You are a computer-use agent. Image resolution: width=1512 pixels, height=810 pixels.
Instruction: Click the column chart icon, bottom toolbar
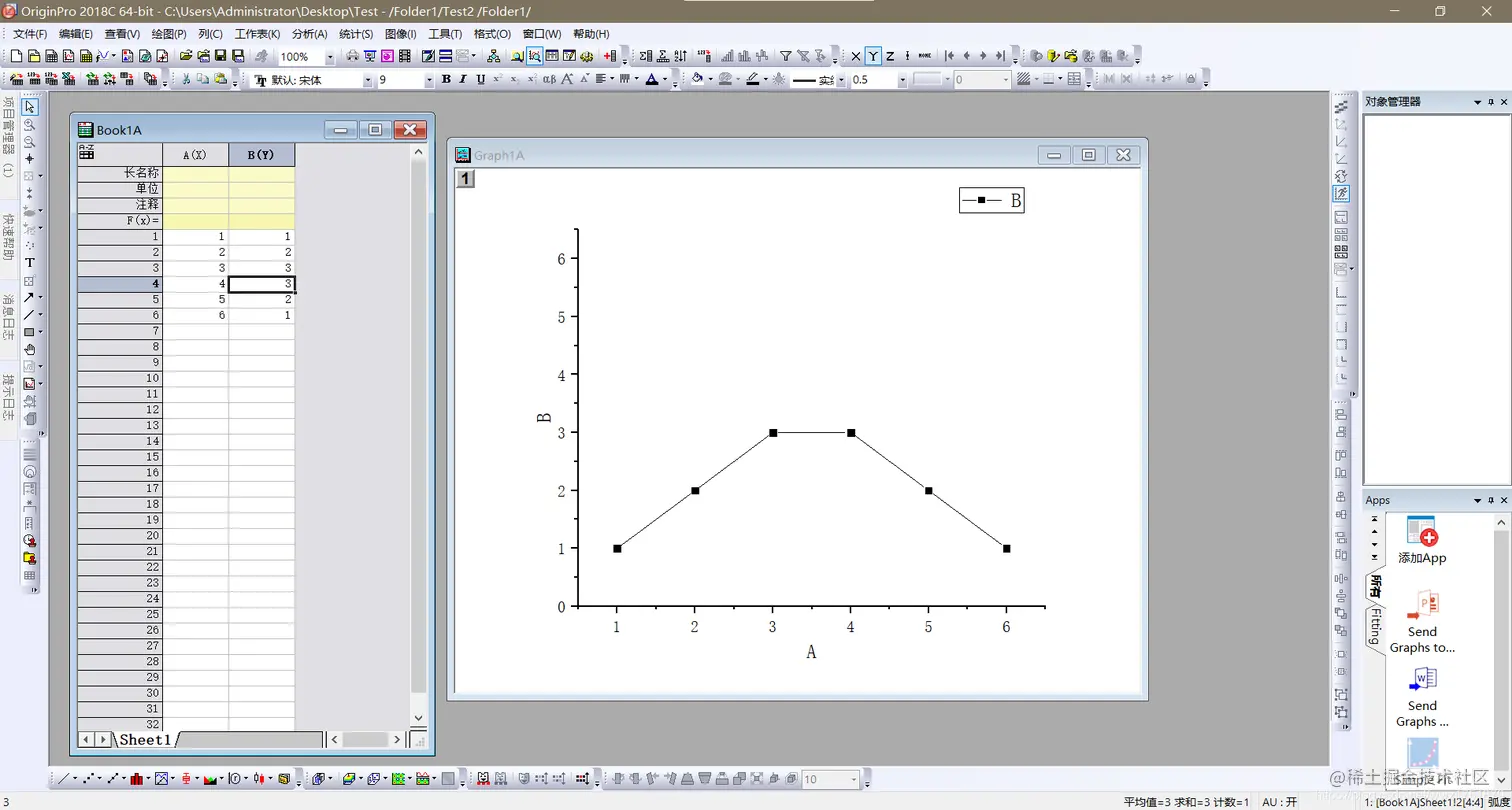pos(136,778)
